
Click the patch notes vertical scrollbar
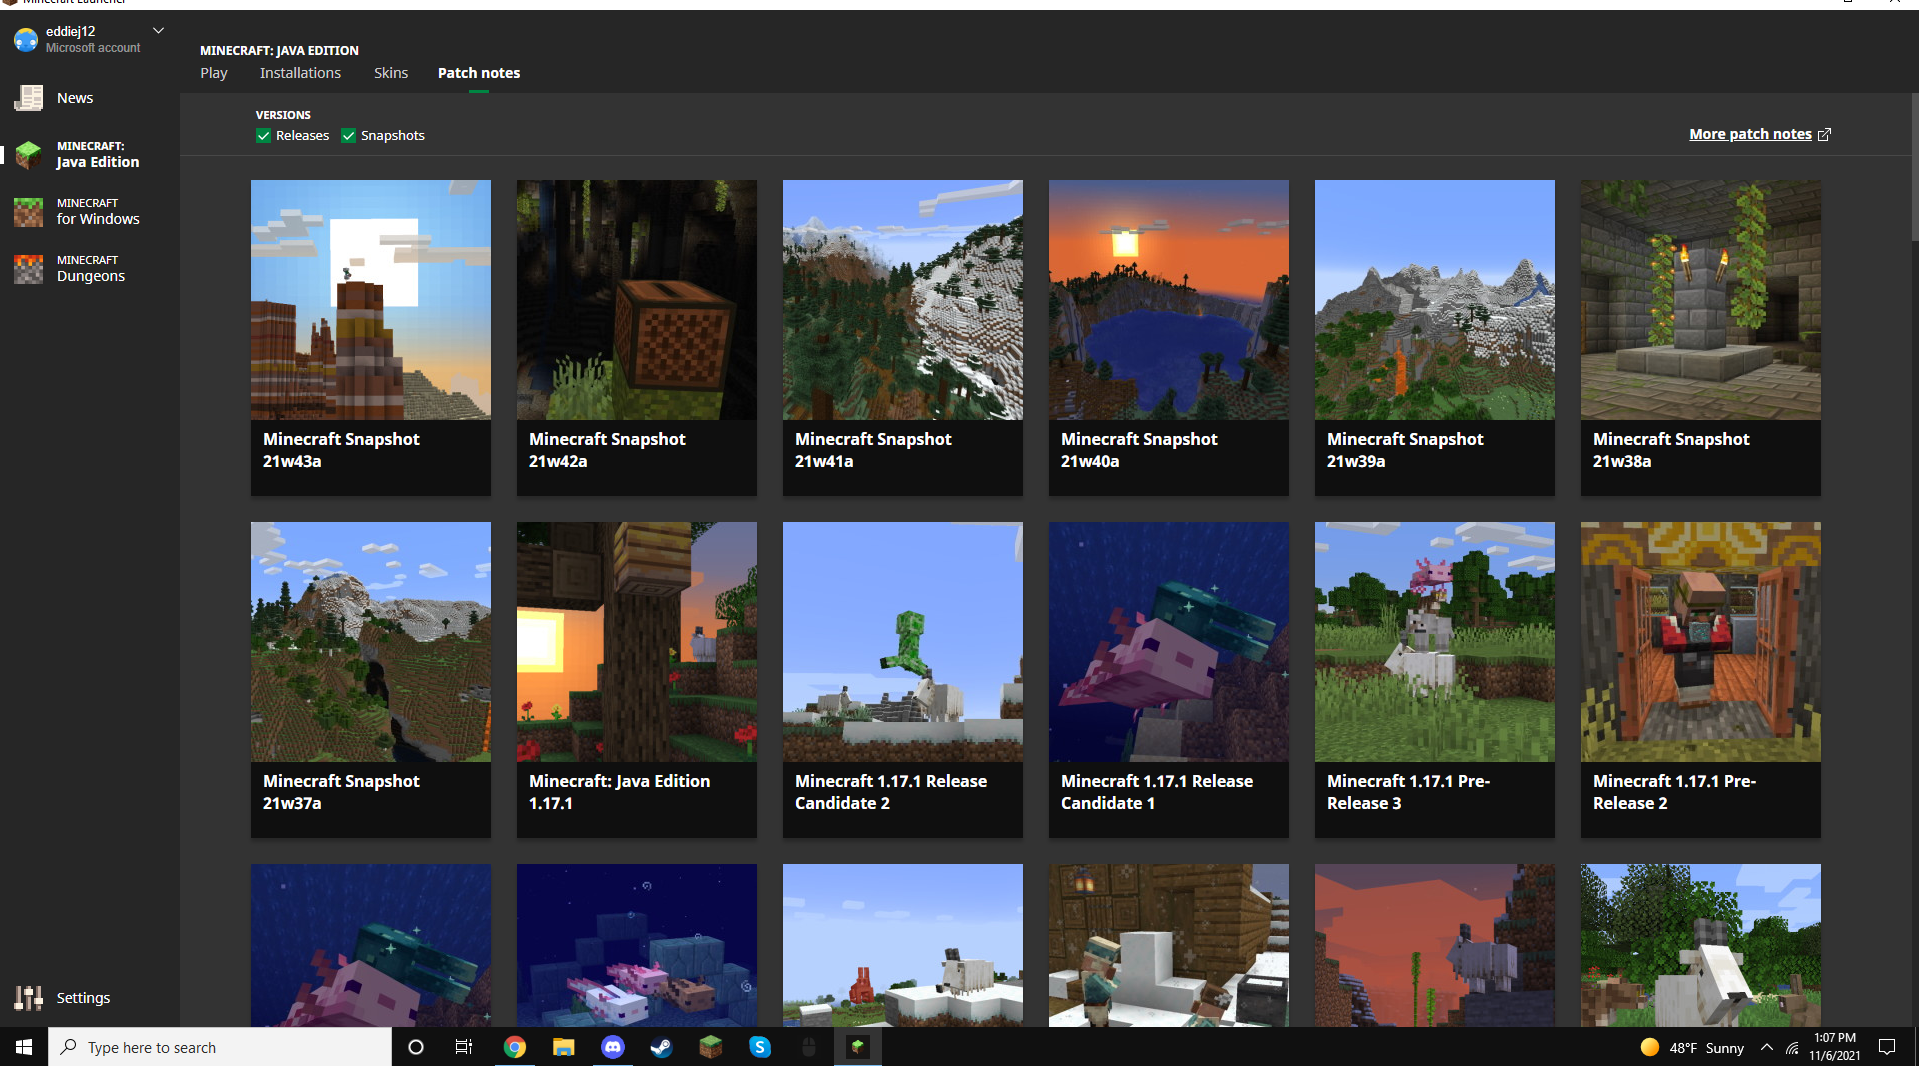tap(1913, 170)
